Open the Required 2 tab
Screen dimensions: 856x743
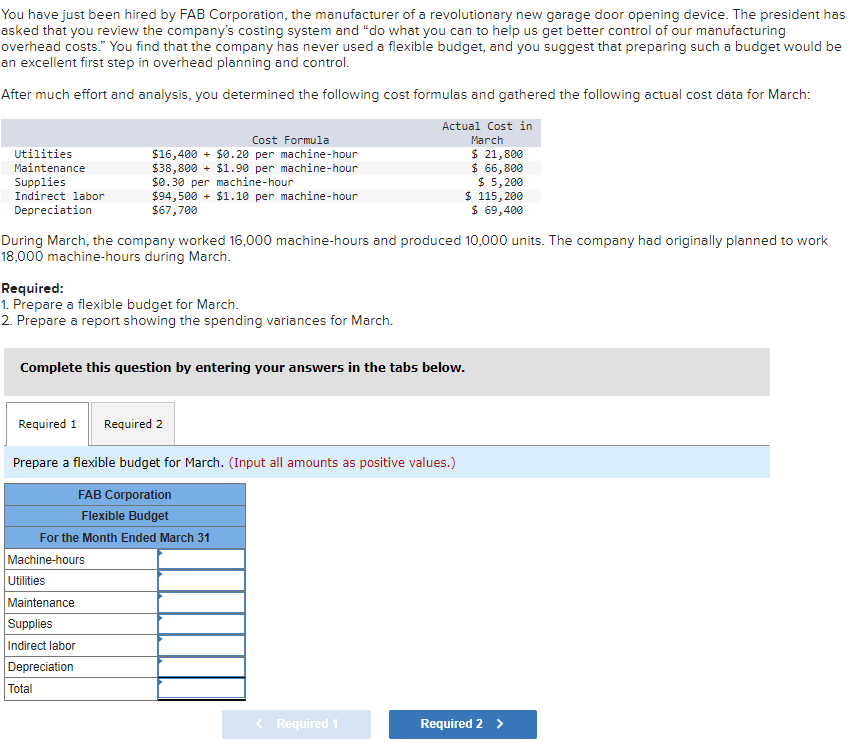click(133, 424)
